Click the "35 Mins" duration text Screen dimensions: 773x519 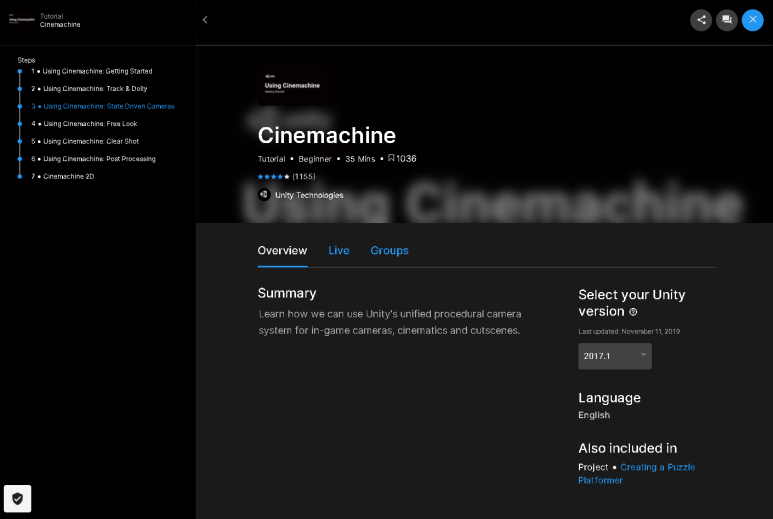point(360,159)
